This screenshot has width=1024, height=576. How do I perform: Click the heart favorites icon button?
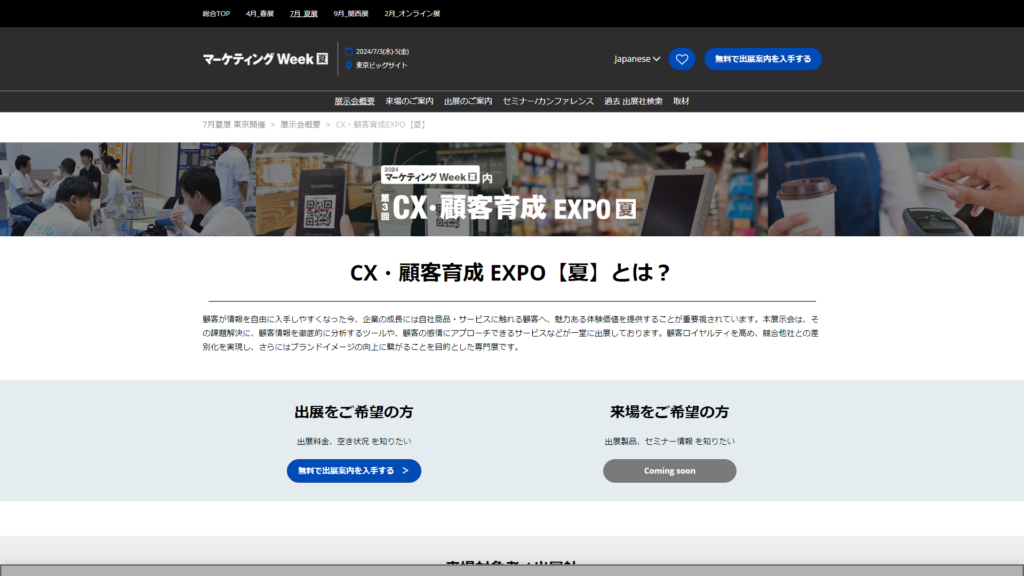pos(682,59)
